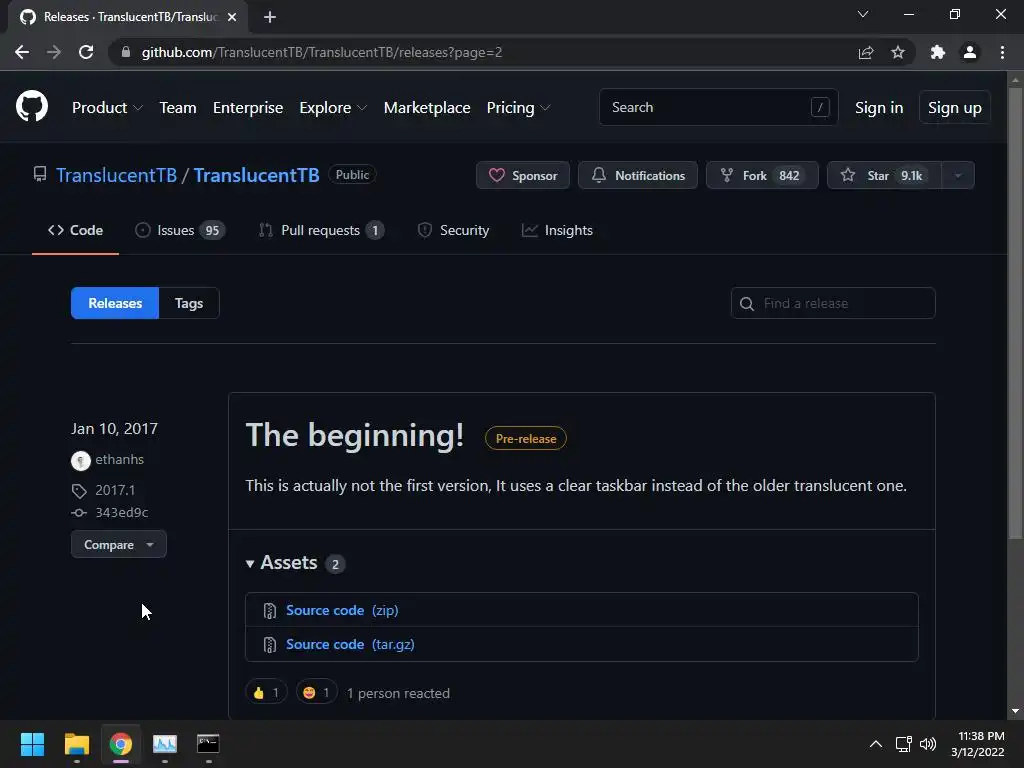Expand the Product menu
1024x768 pixels.
point(107,107)
